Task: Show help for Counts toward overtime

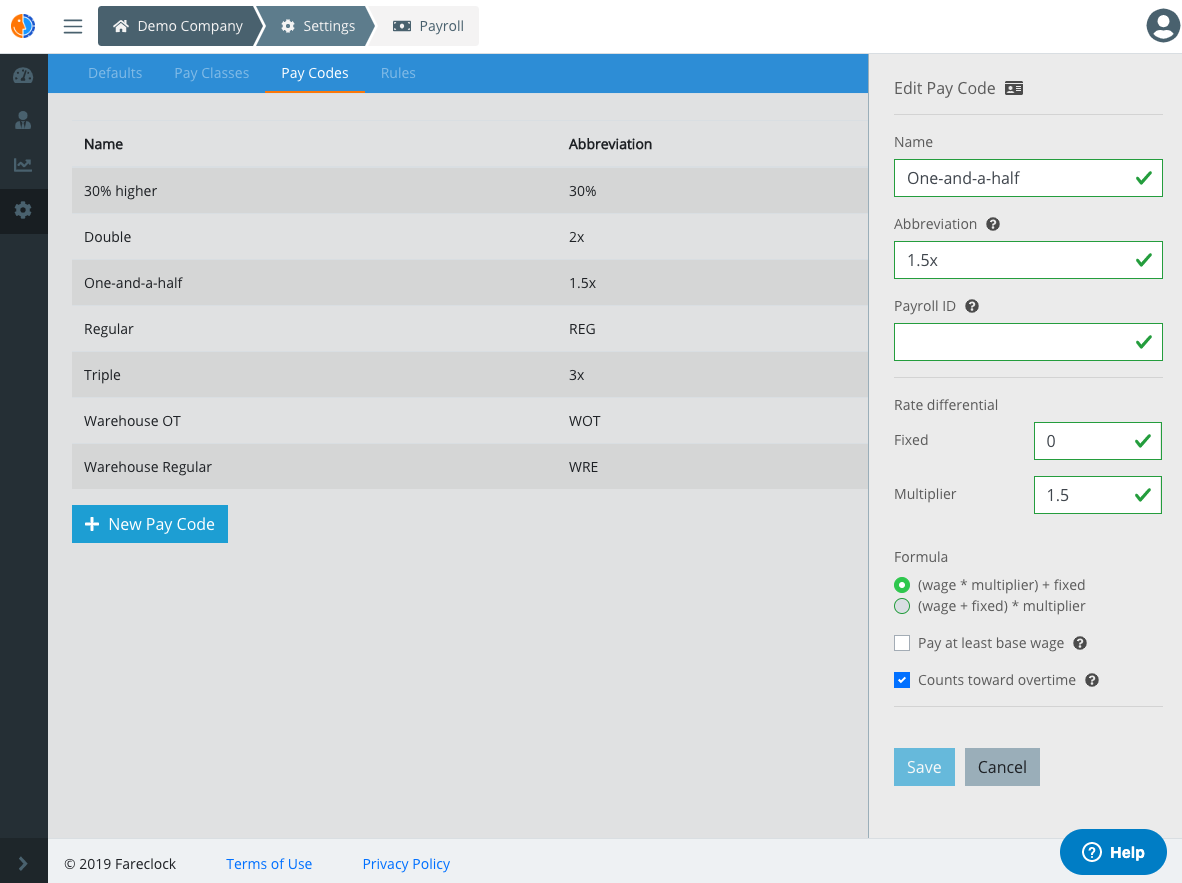Action: (1092, 680)
